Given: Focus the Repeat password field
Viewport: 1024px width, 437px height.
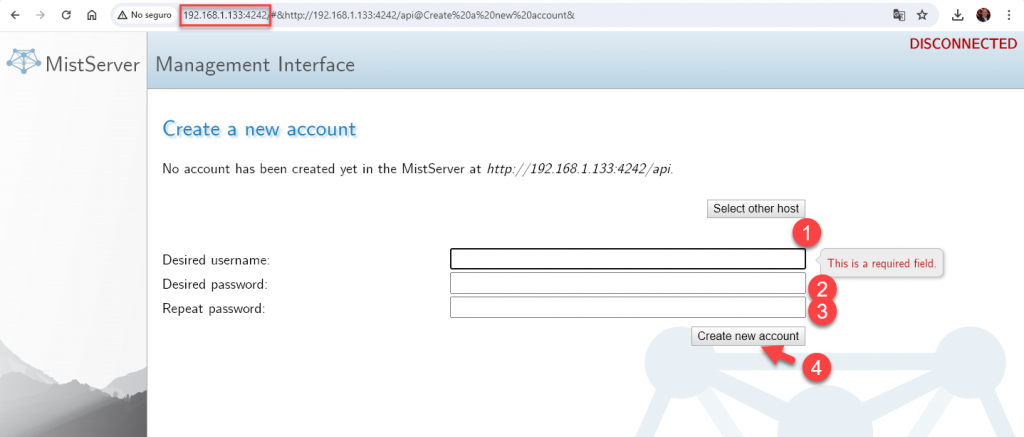Looking at the screenshot, I should (x=627, y=308).
